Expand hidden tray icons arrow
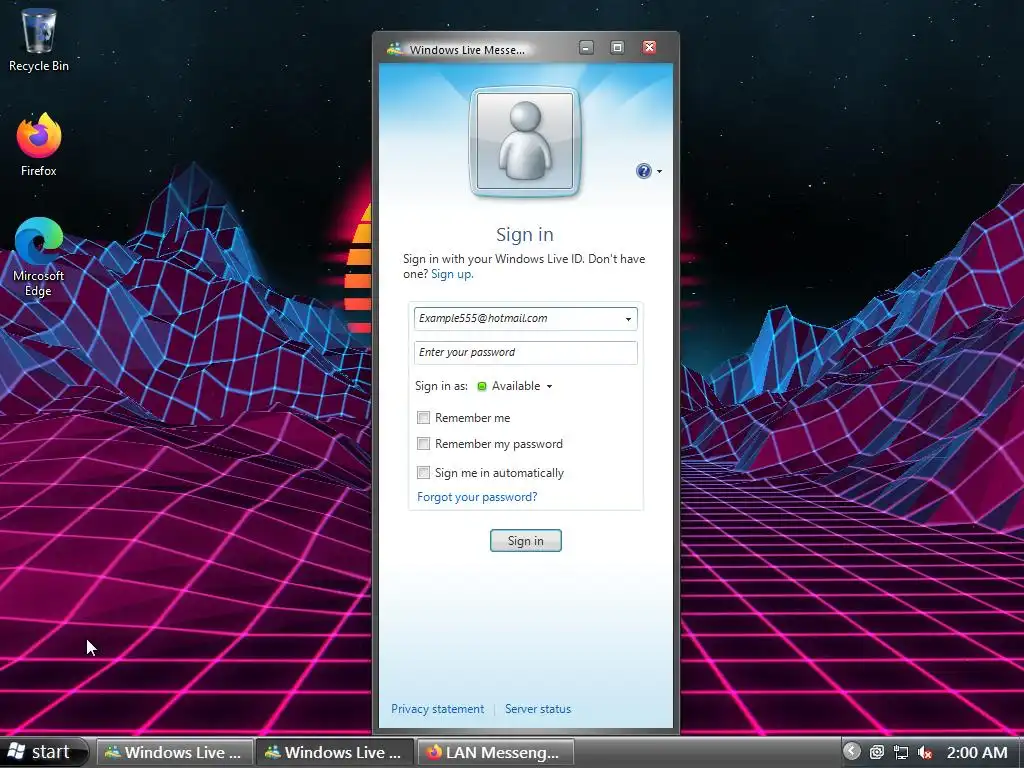The width and height of the screenshot is (1024, 768). [852, 752]
